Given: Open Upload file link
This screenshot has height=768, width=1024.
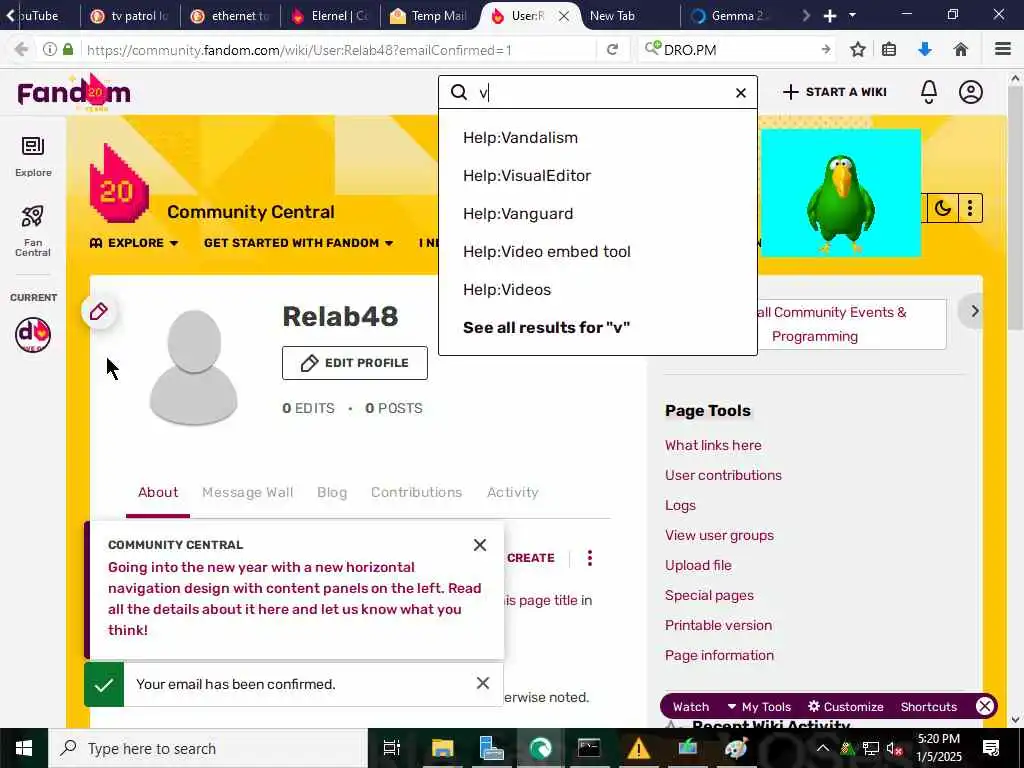Looking at the screenshot, I should (698, 566).
